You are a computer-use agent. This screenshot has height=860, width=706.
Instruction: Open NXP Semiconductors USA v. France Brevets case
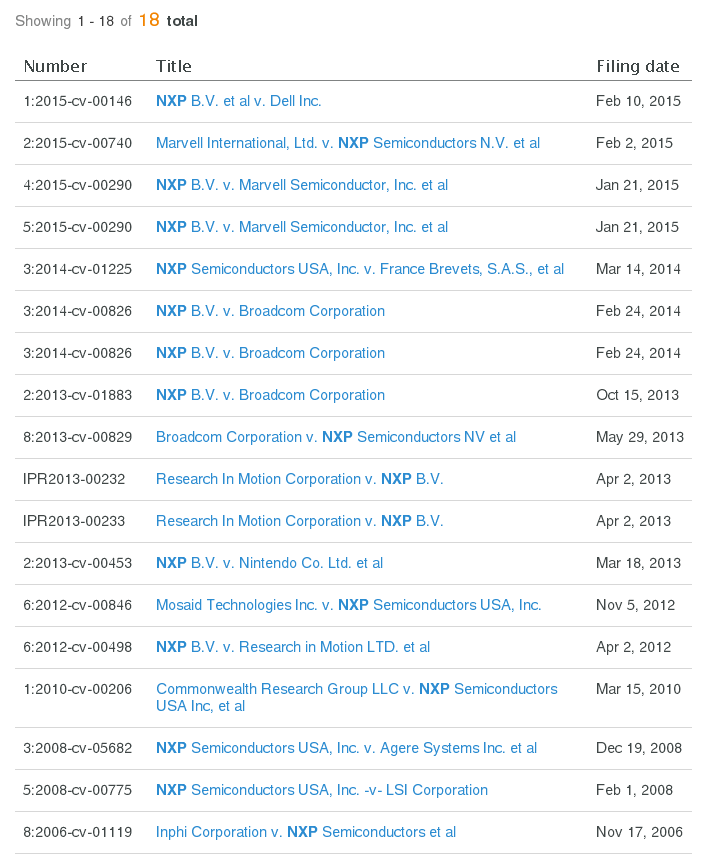pyautogui.click(x=359, y=269)
